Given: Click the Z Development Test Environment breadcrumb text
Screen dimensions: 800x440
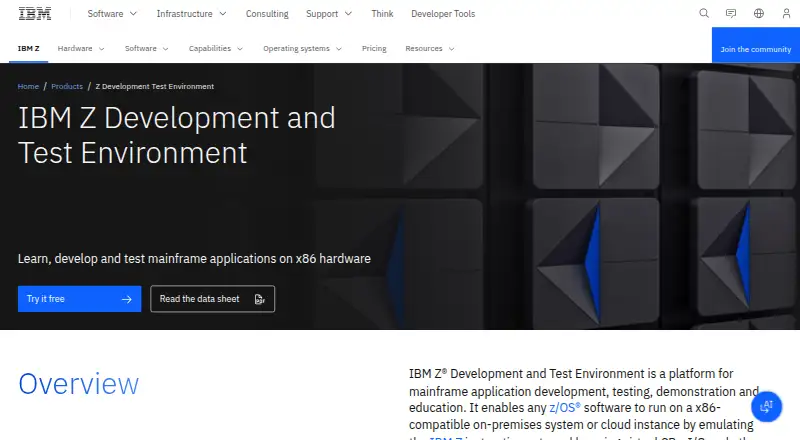Looking at the screenshot, I should [x=155, y=86].
